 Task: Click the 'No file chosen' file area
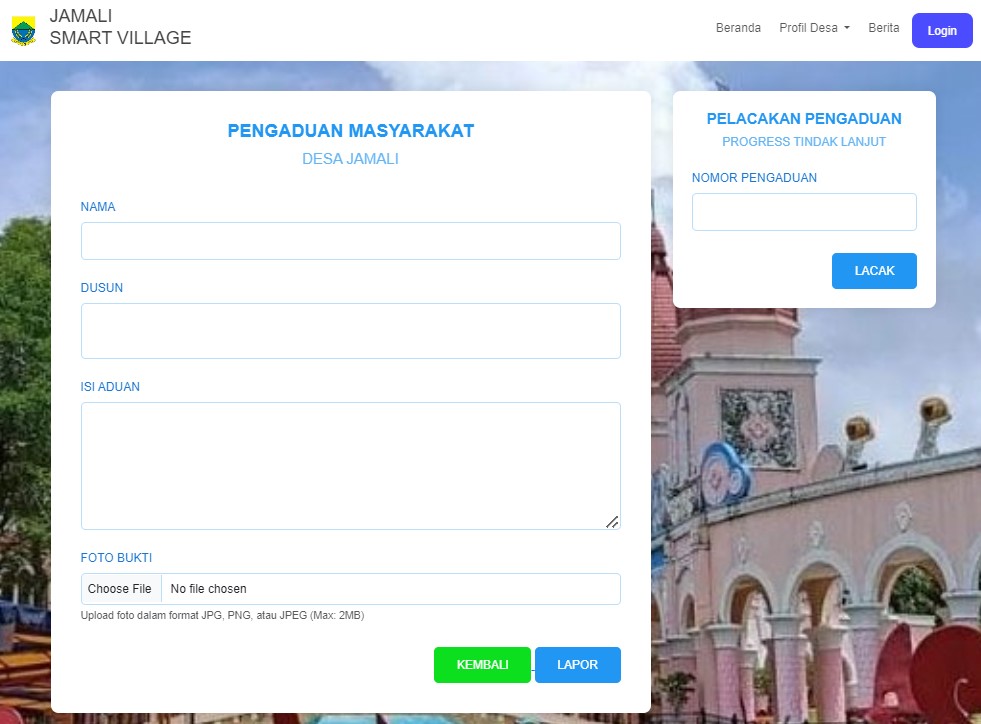tap(390, 589)
